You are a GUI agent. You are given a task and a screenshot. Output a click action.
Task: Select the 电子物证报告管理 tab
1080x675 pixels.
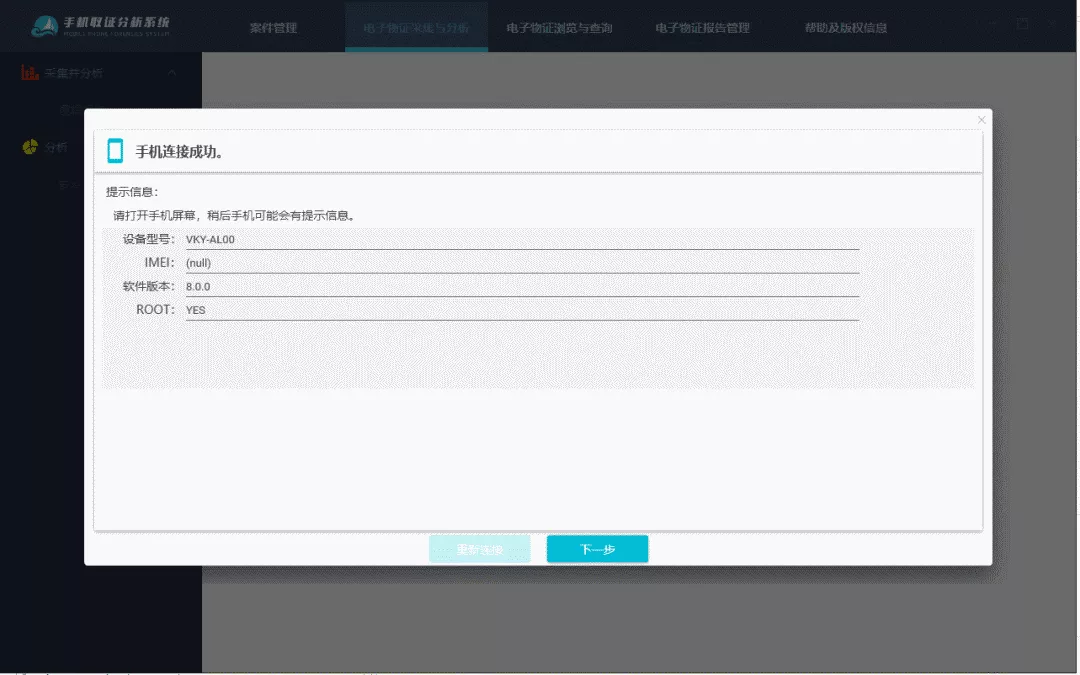pyautogui.click(x=702, y=28)
